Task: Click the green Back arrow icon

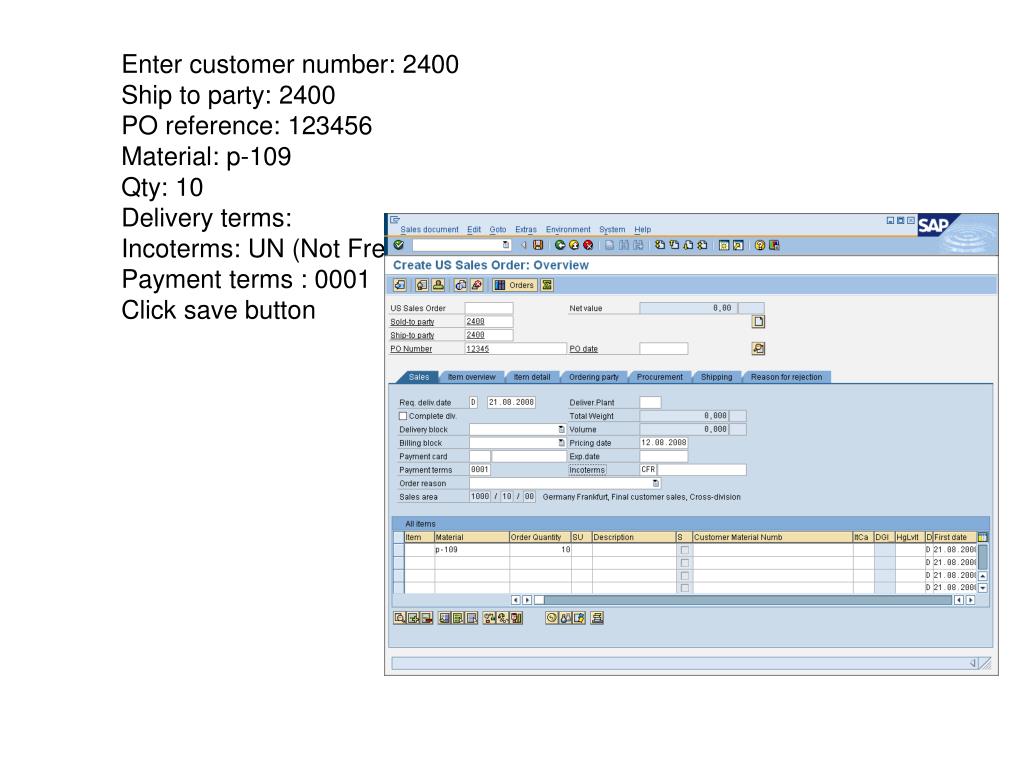Action: pyautogui.click(x=560, y=245)
